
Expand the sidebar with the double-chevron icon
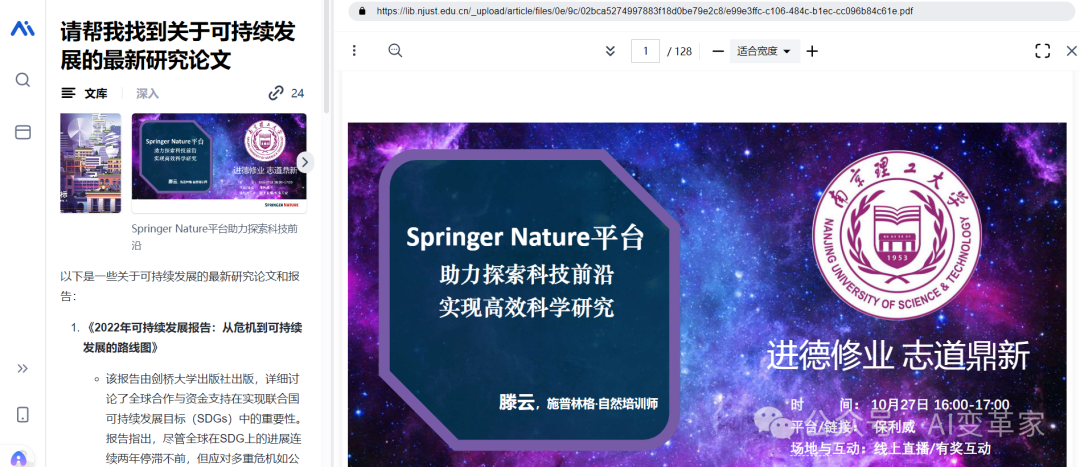[23, 369]
